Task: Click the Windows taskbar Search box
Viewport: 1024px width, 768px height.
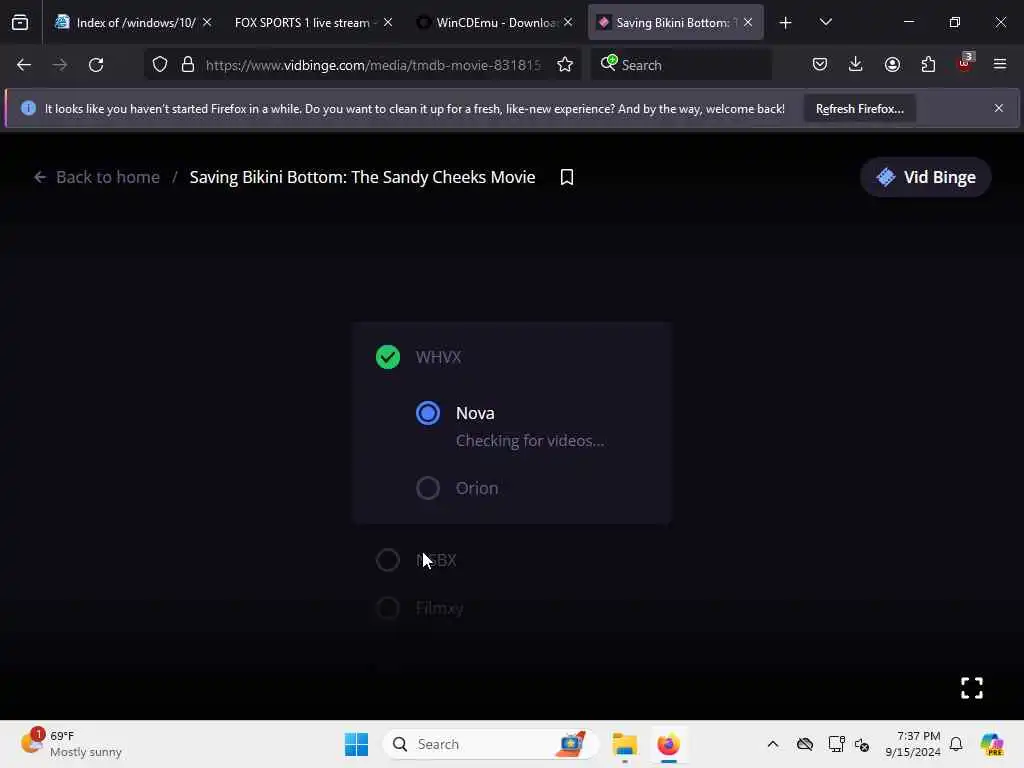Action: [490, 744]
